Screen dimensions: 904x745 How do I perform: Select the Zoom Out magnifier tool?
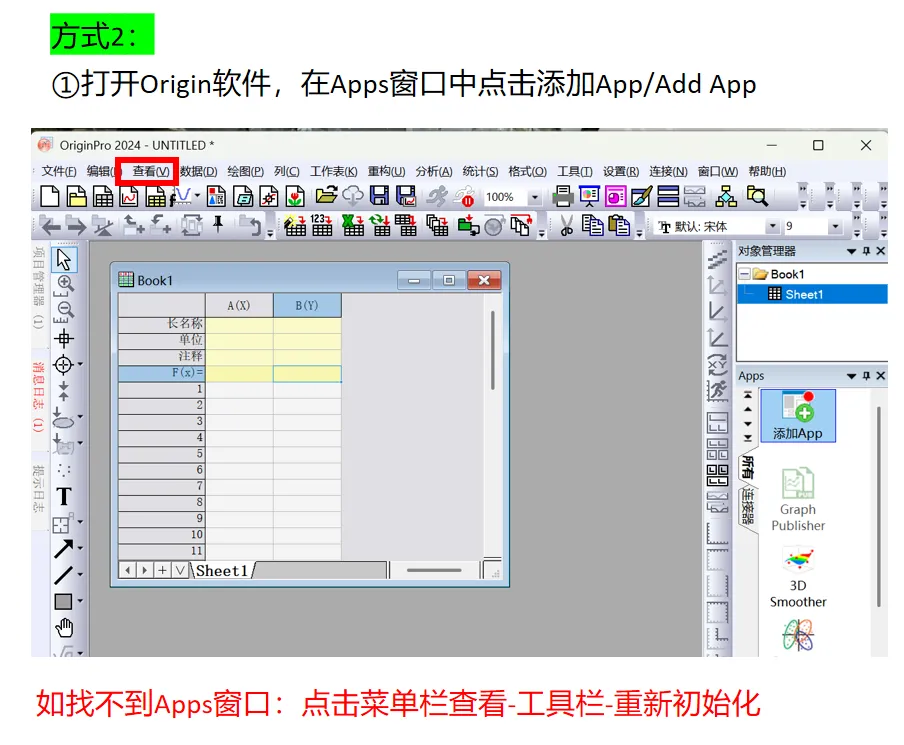coord(64,311)
